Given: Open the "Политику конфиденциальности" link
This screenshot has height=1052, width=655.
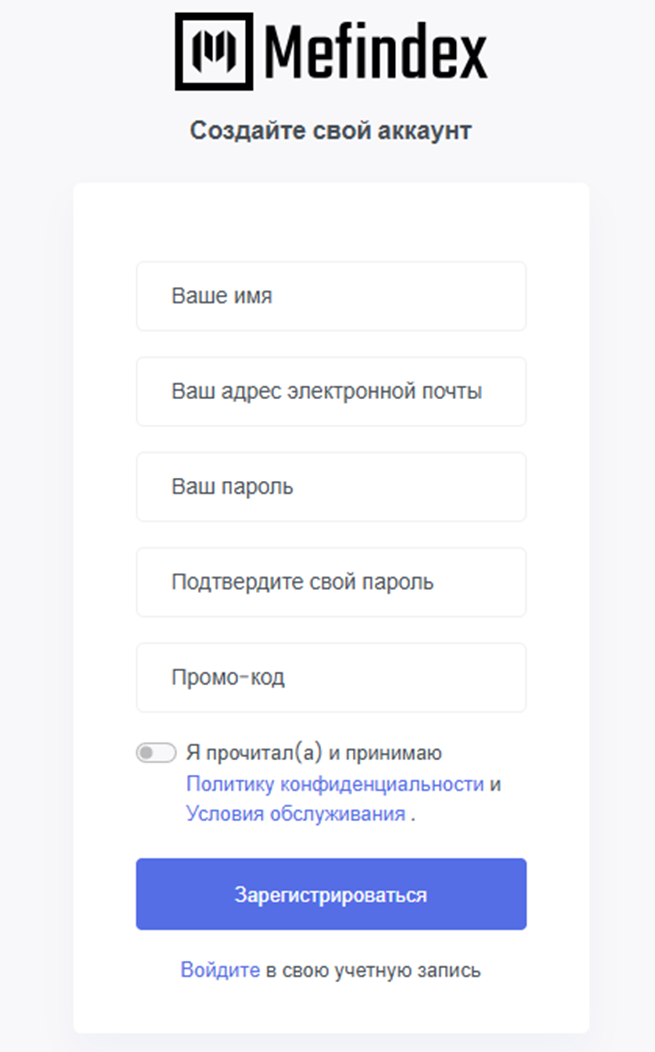Looking at the screenshot, I should (x=335, y=784).
